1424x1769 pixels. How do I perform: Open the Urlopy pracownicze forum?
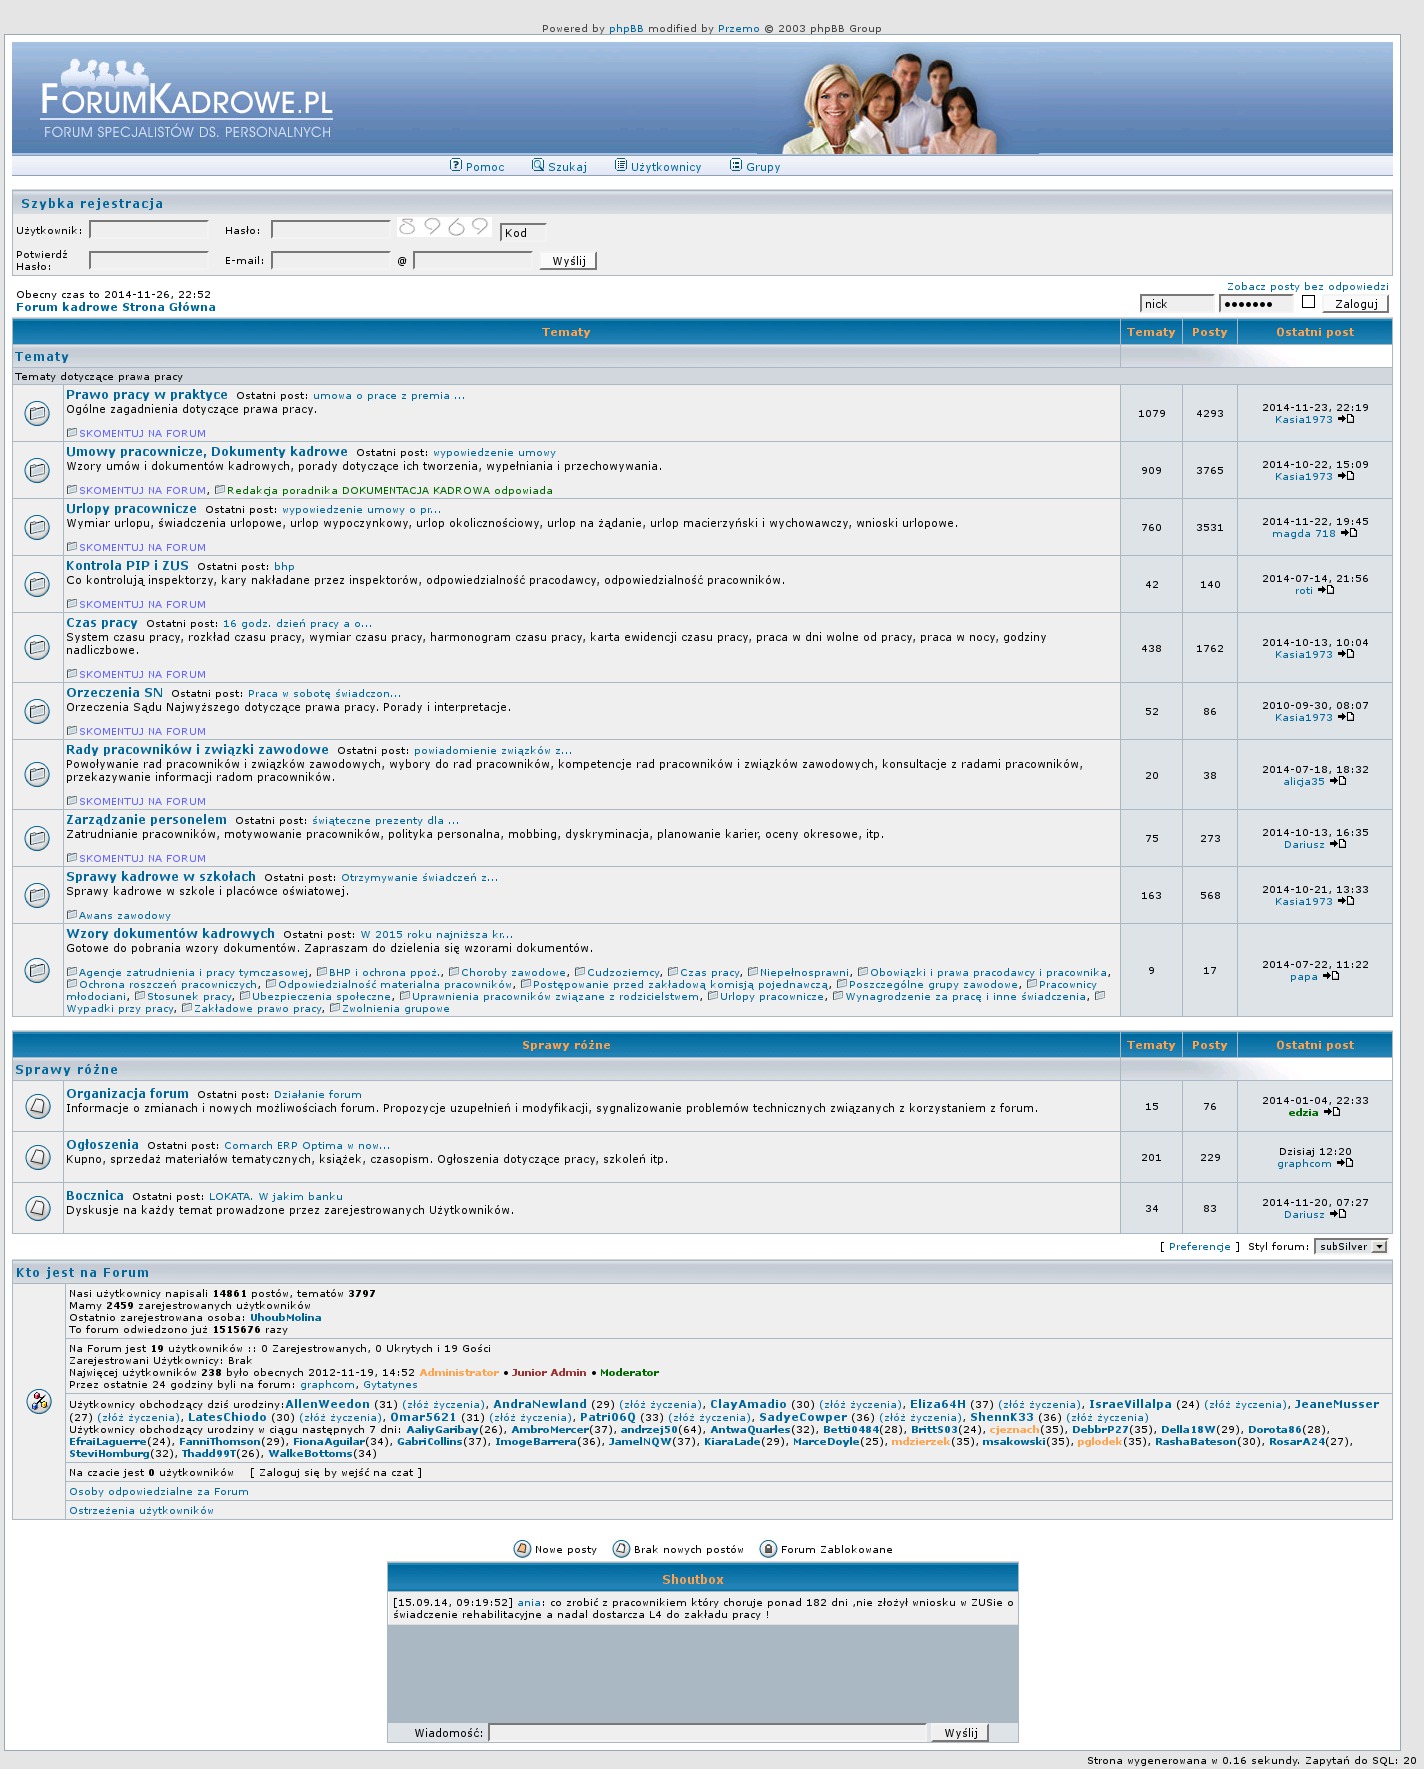pos(131,509)
